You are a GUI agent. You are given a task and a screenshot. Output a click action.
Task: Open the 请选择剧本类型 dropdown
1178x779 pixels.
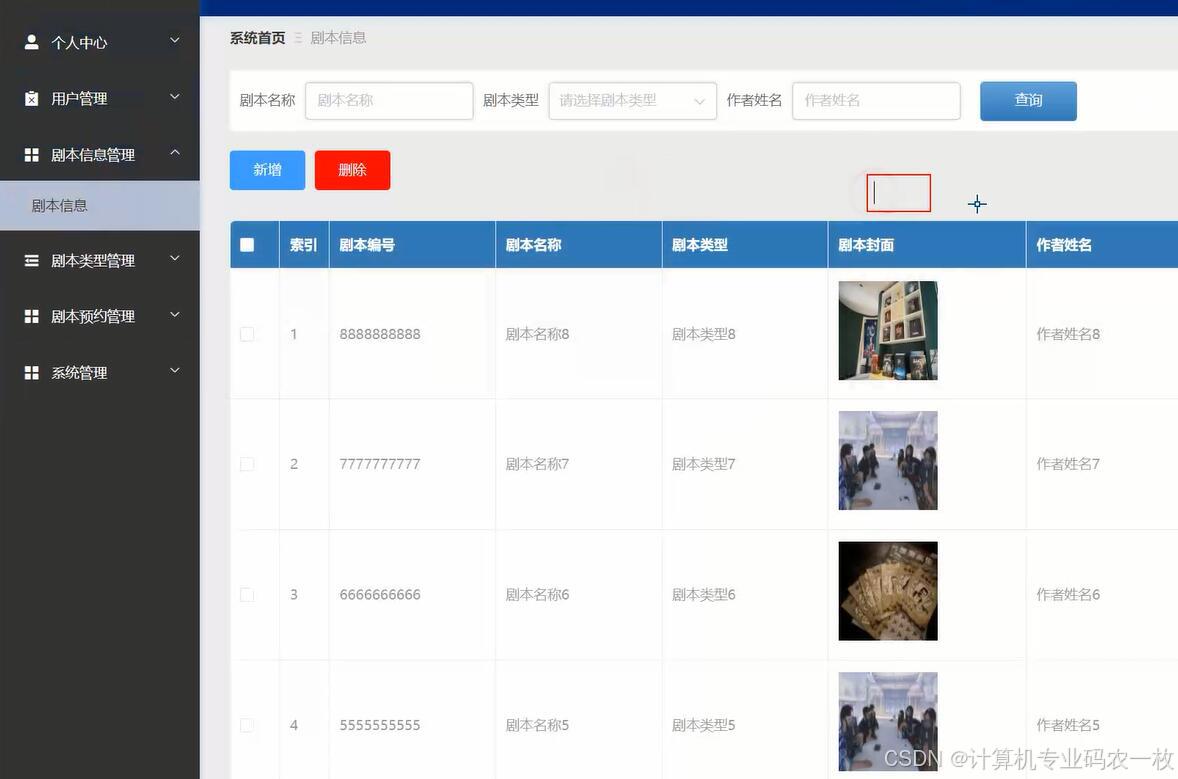(632, 100)
